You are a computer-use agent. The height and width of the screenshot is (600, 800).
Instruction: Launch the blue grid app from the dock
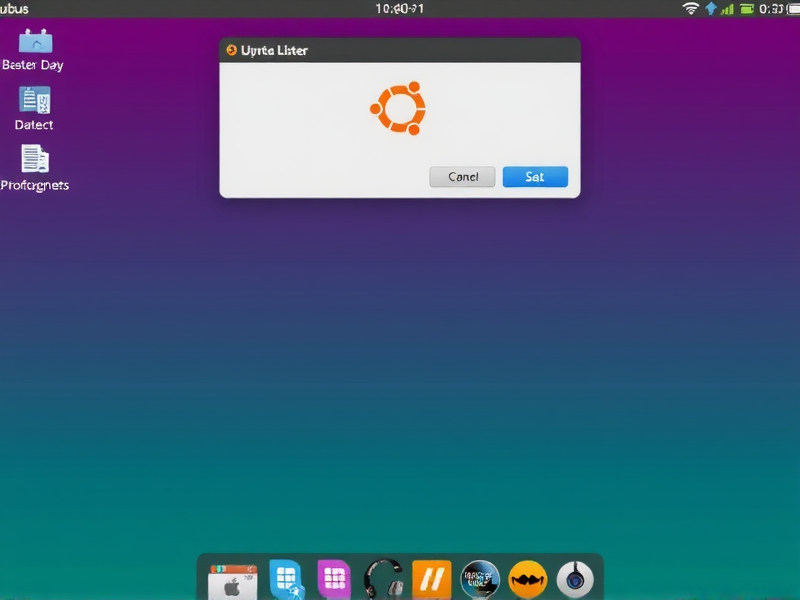point(284,577)
